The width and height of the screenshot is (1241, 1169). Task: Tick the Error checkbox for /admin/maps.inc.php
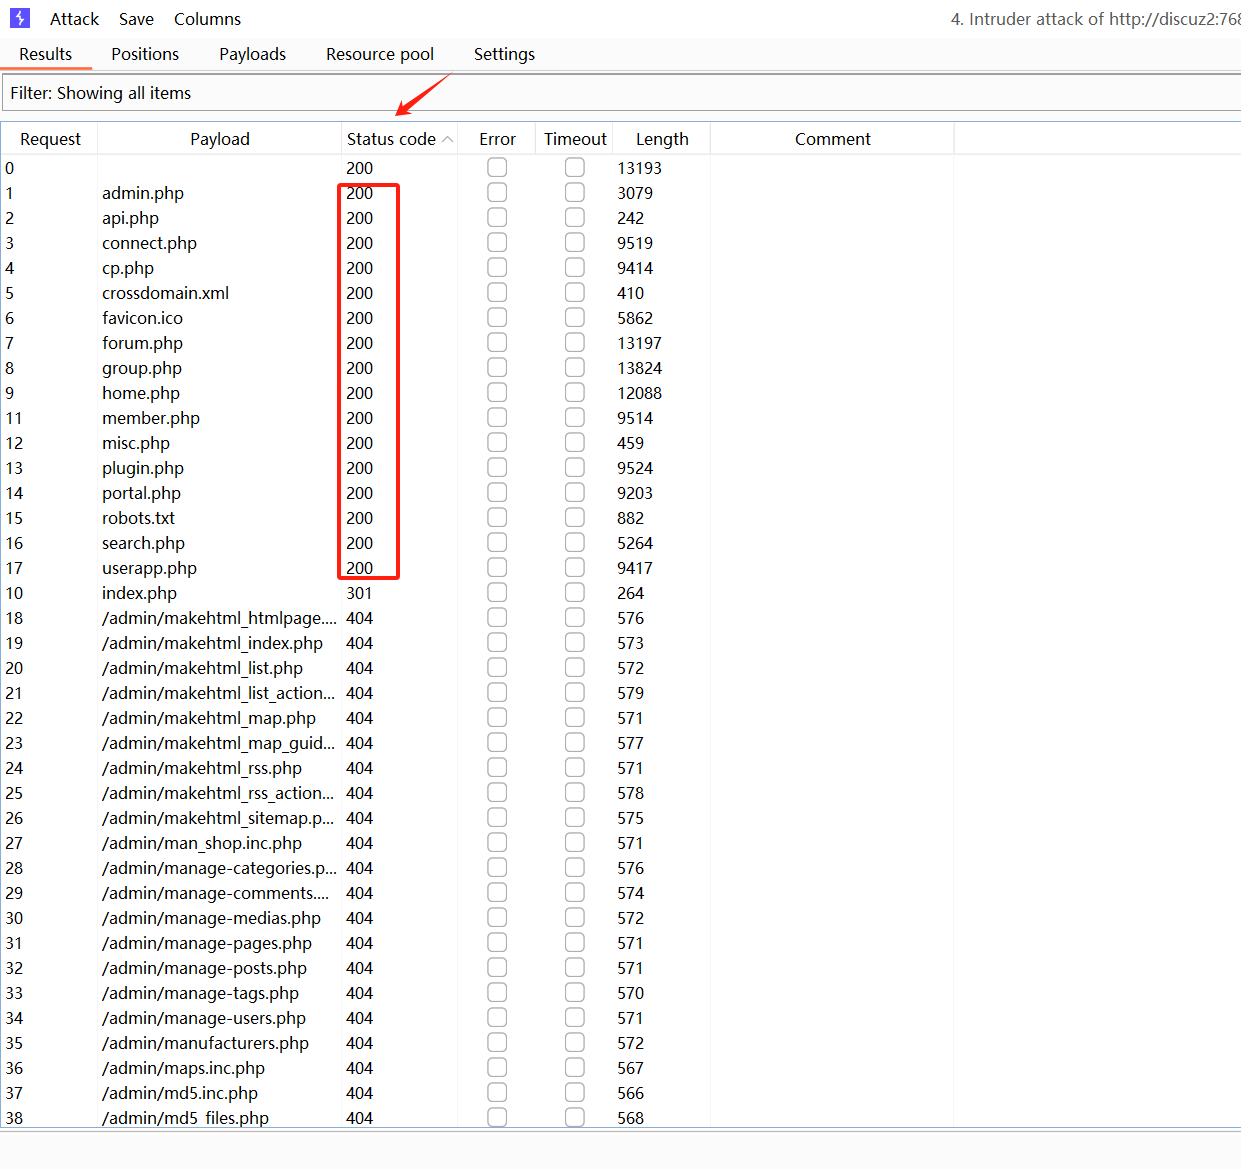pyautogui.click(x=497, y=1067)
